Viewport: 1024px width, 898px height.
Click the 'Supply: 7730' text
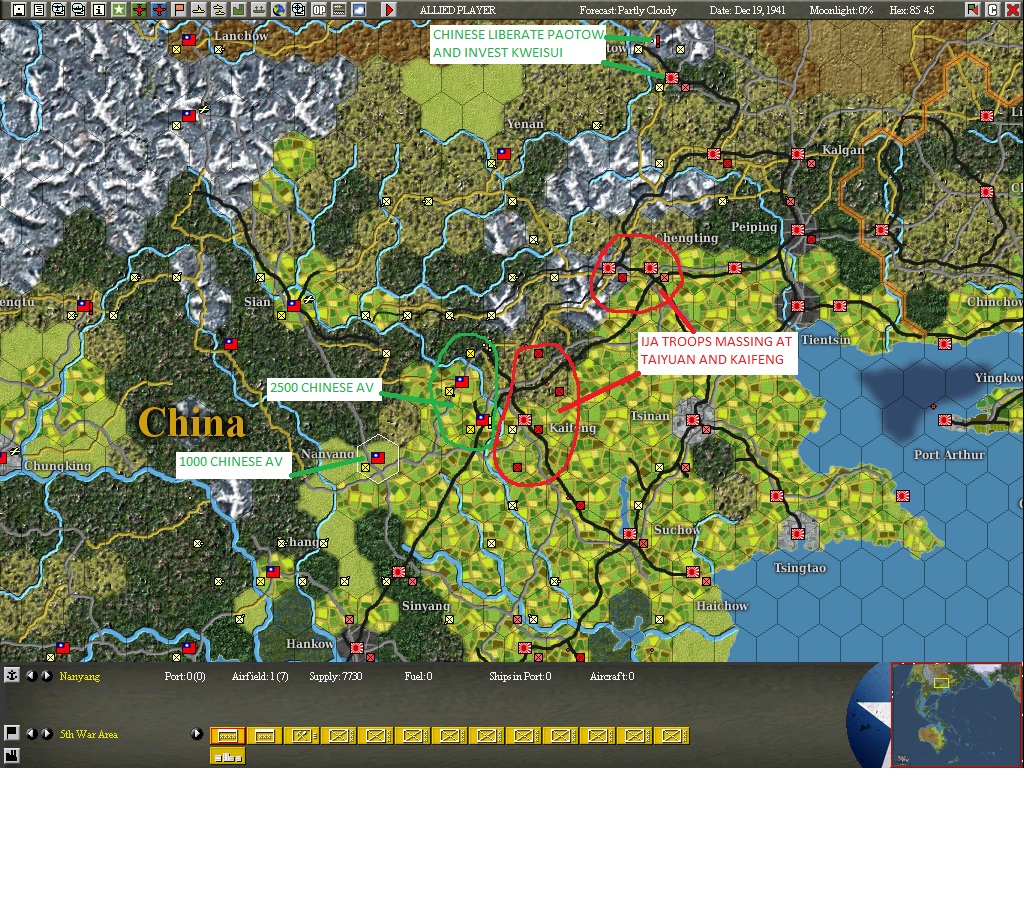tap(336, 676)
